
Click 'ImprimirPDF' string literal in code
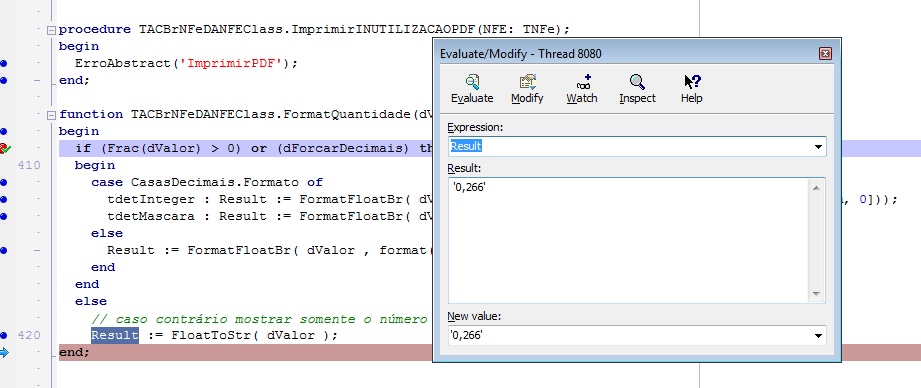(234, 63)
